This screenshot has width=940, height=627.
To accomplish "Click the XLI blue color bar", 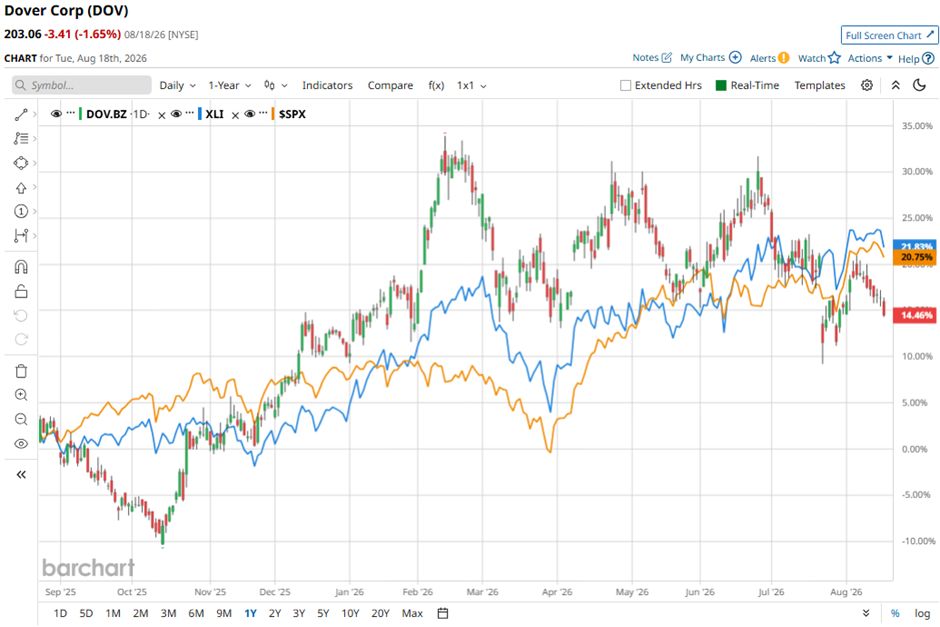I will pos(200,114).
